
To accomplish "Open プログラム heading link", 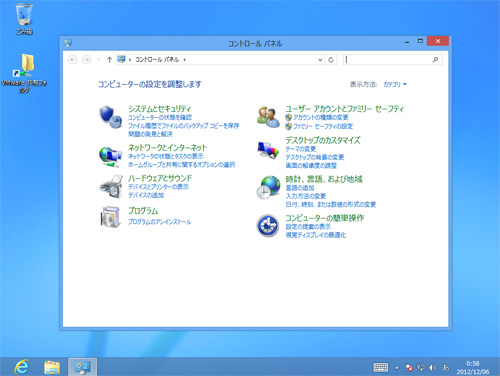I will click(x=143, y=211).
